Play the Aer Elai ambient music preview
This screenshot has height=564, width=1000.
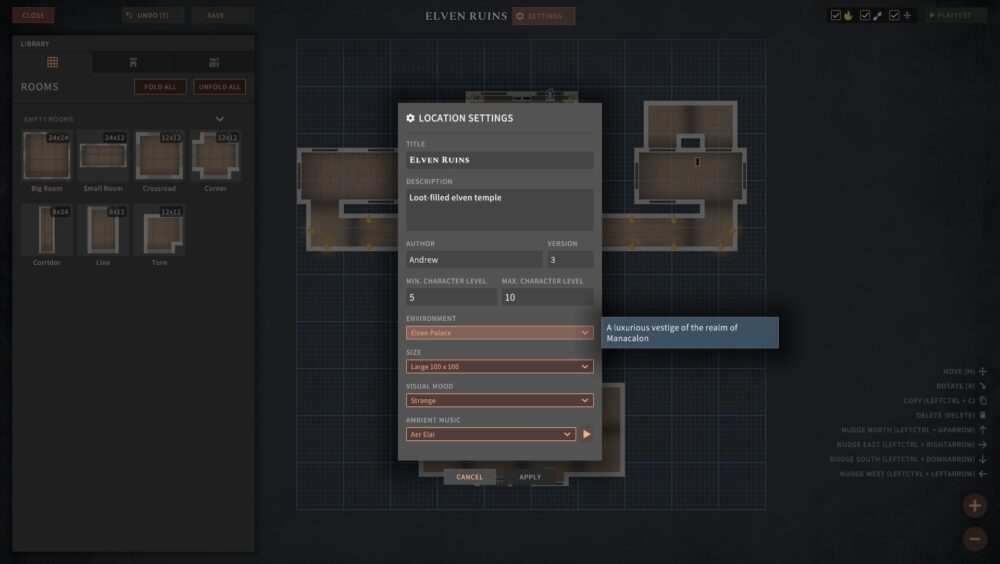(x=587, y=434)
